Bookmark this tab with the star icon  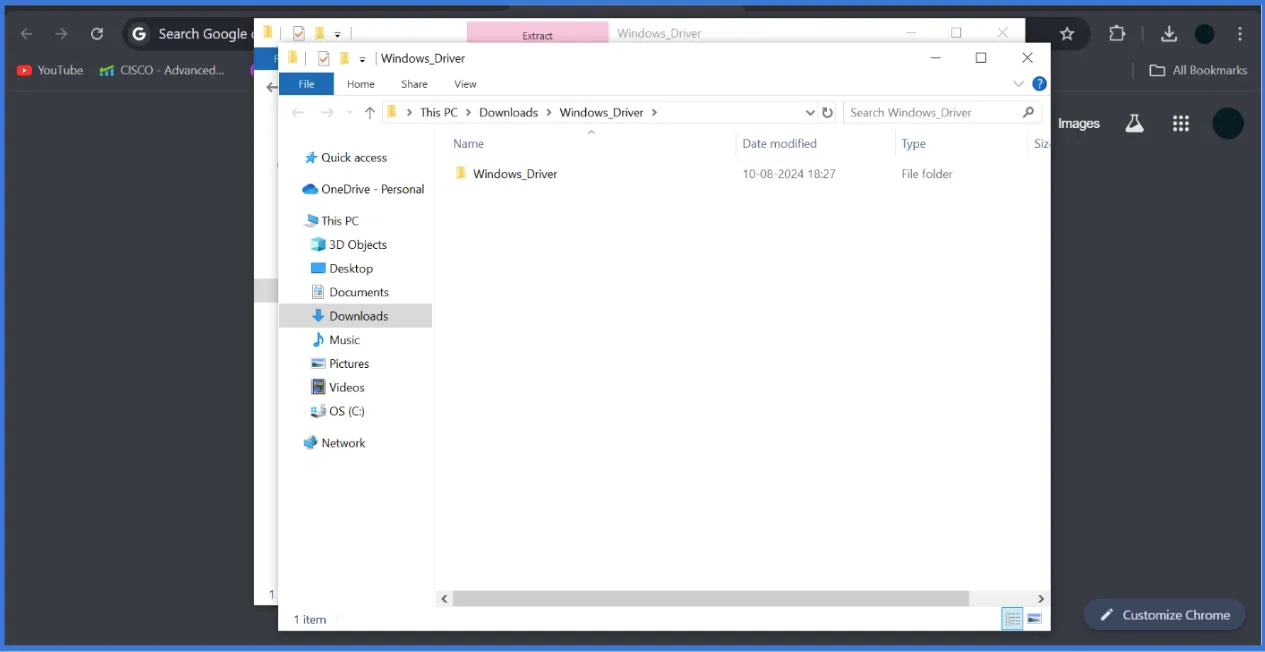(1067, 34)
